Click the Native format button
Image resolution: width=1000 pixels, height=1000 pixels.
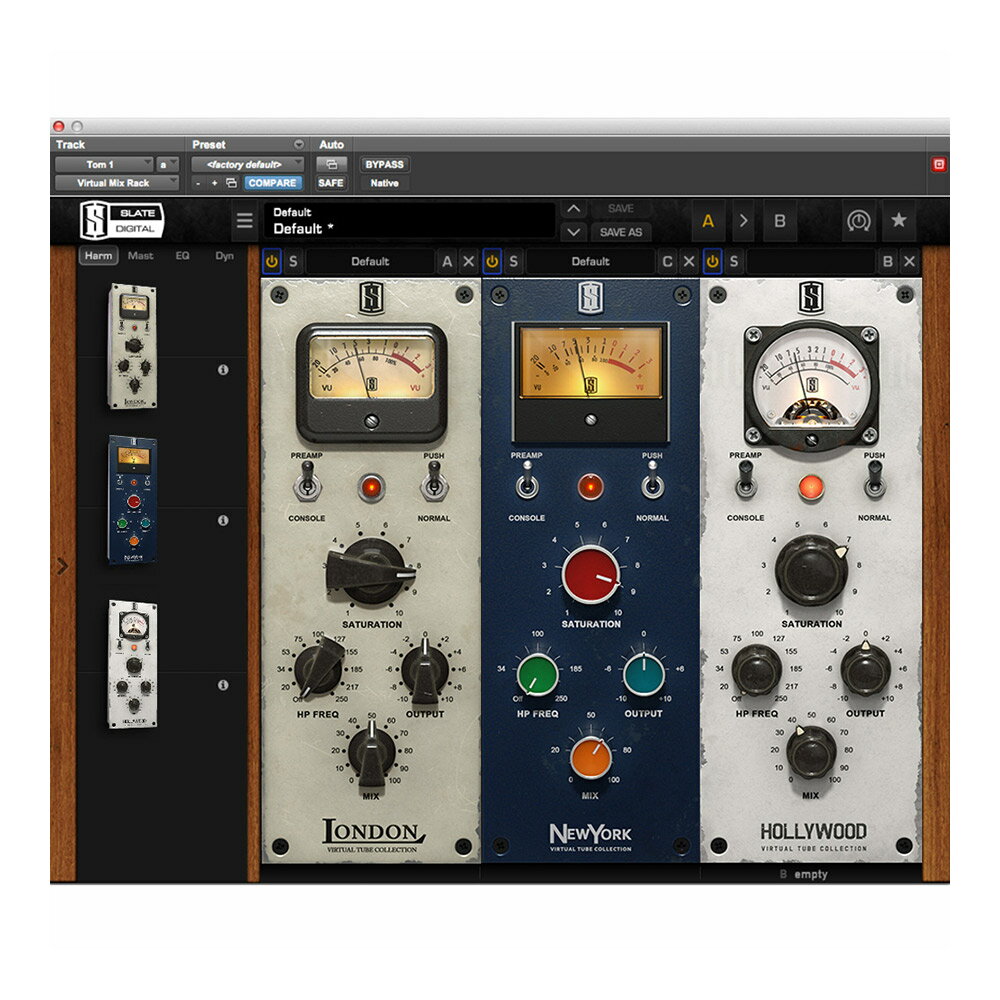384,183
